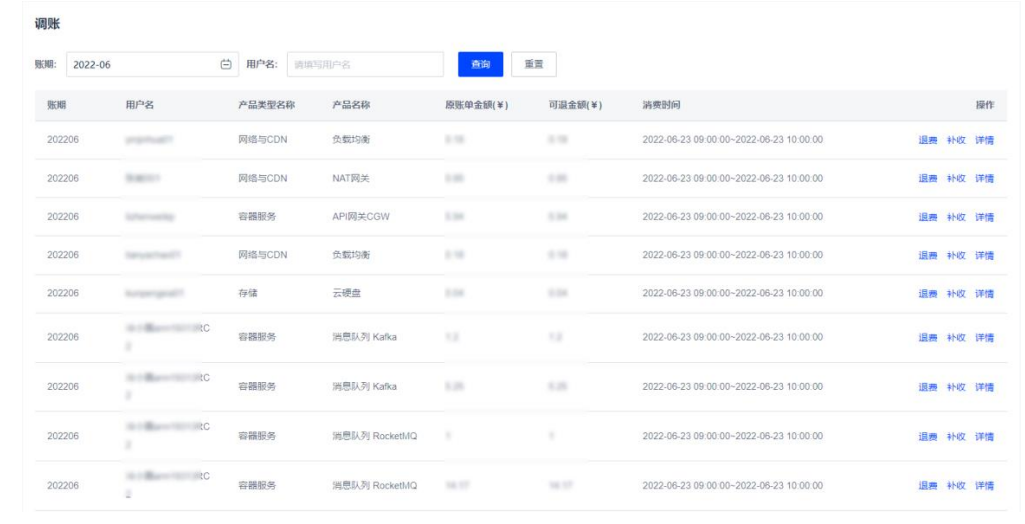Click the blue 查询 button
This screenshot has width=1025, height=524.
click(480, 64)
